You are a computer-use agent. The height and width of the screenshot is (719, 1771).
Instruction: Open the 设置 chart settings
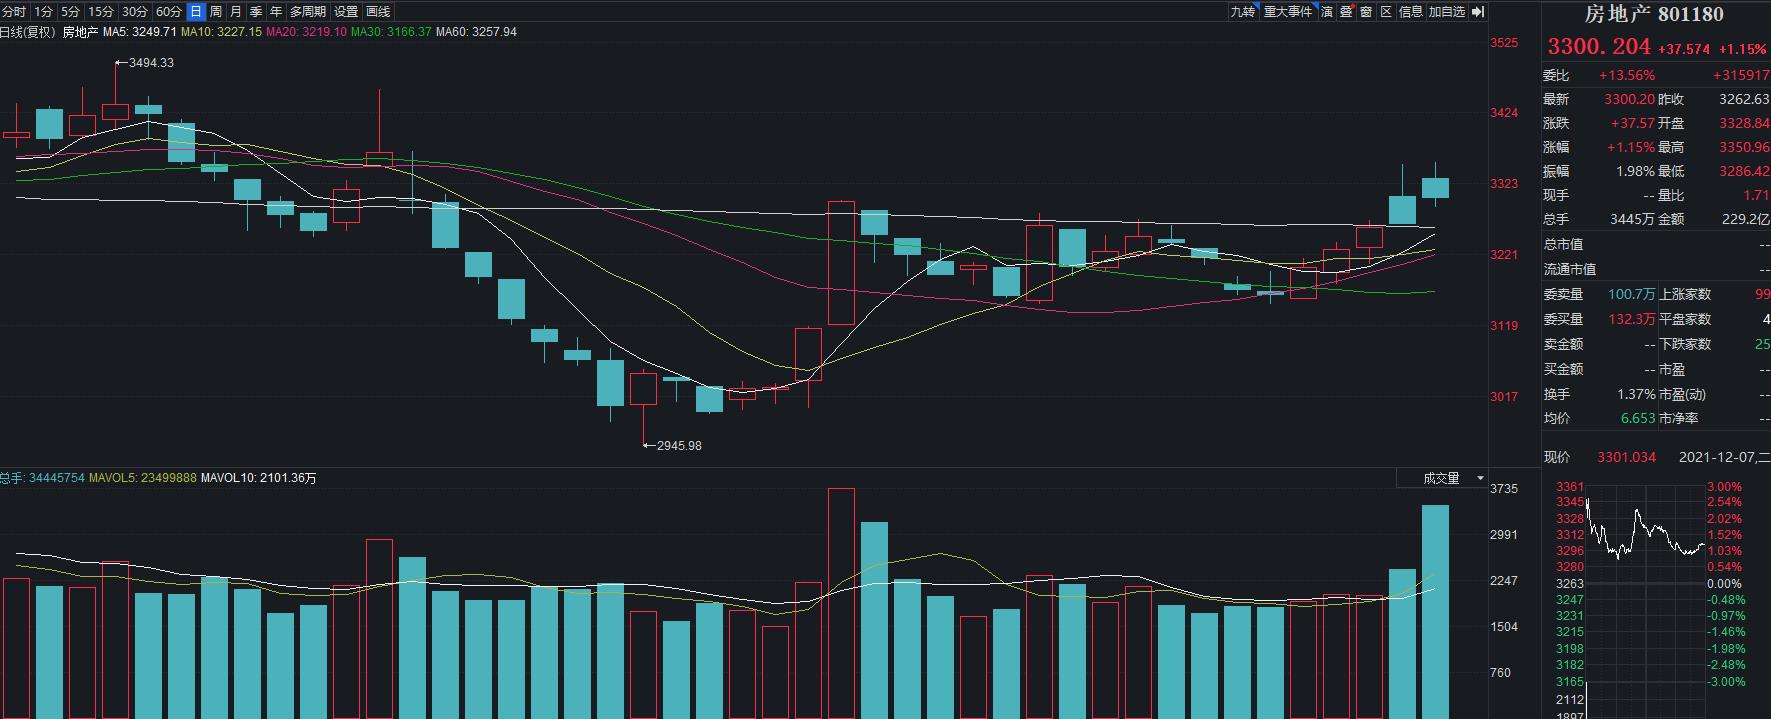click(346, 12)
